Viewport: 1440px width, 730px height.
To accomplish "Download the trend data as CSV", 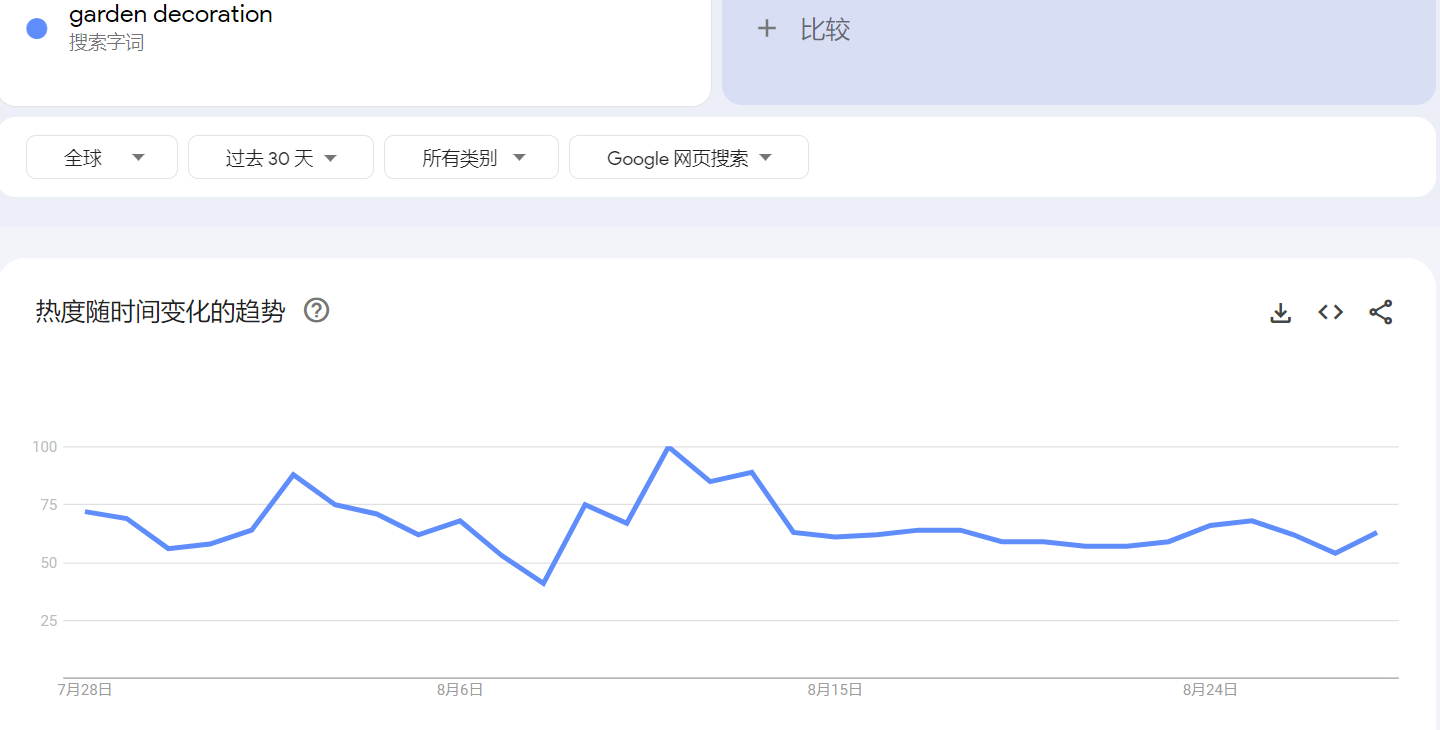I will (1280, 313).
